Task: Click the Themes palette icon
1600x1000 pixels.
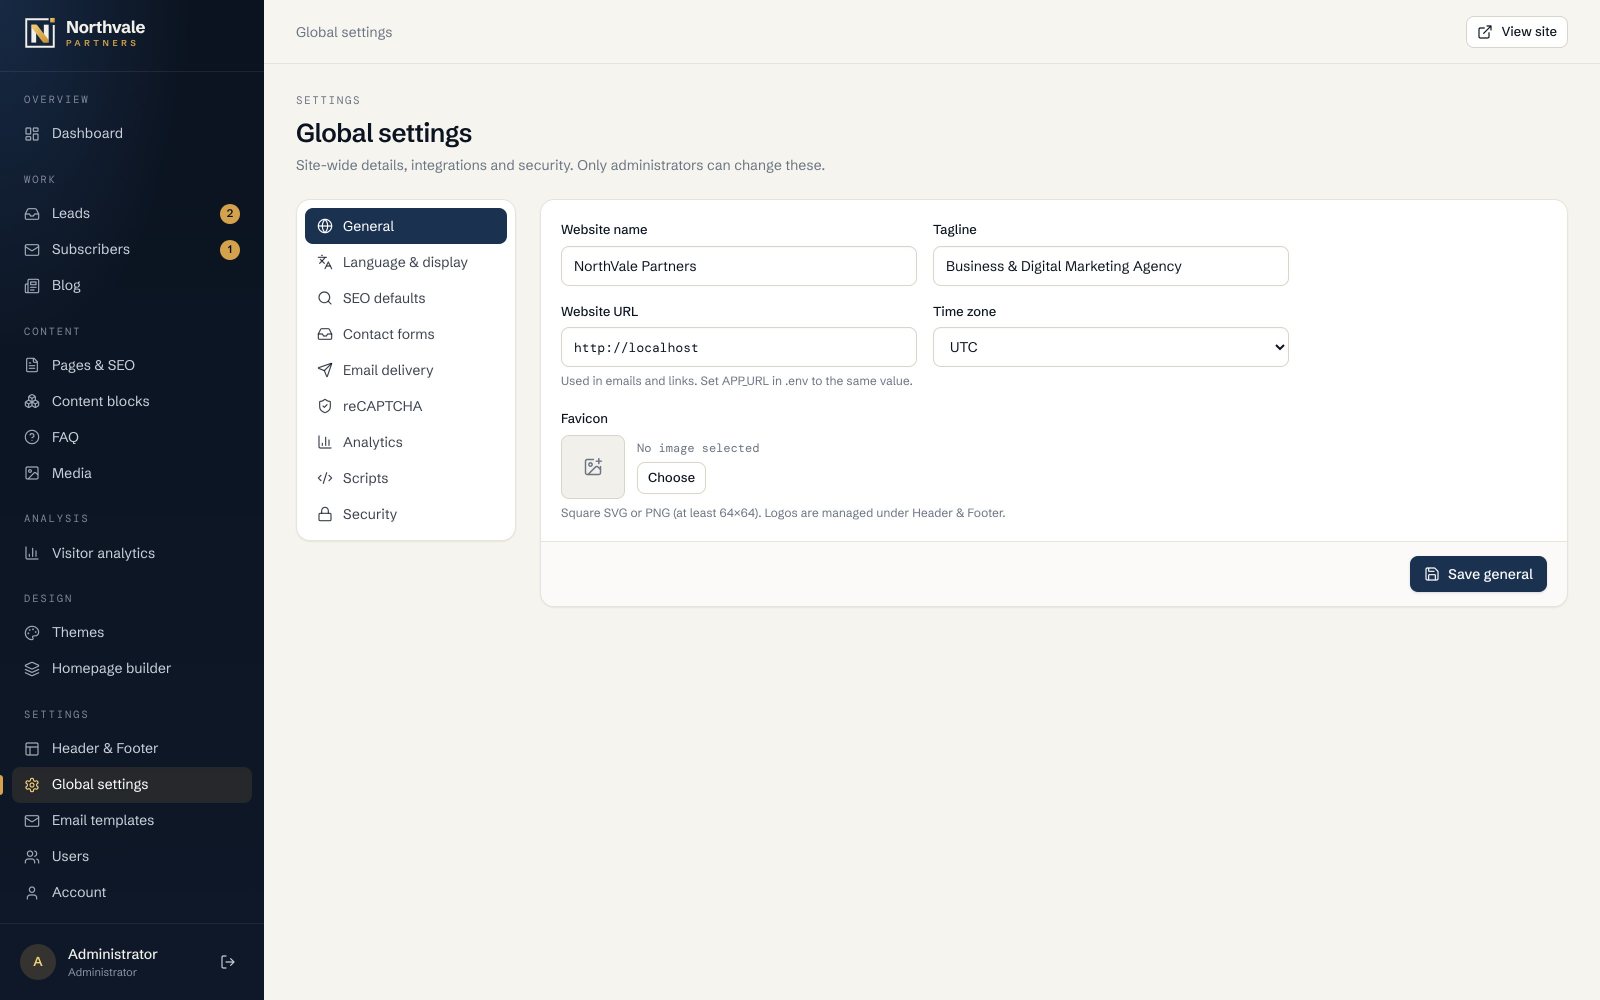Action: point(32,633)
